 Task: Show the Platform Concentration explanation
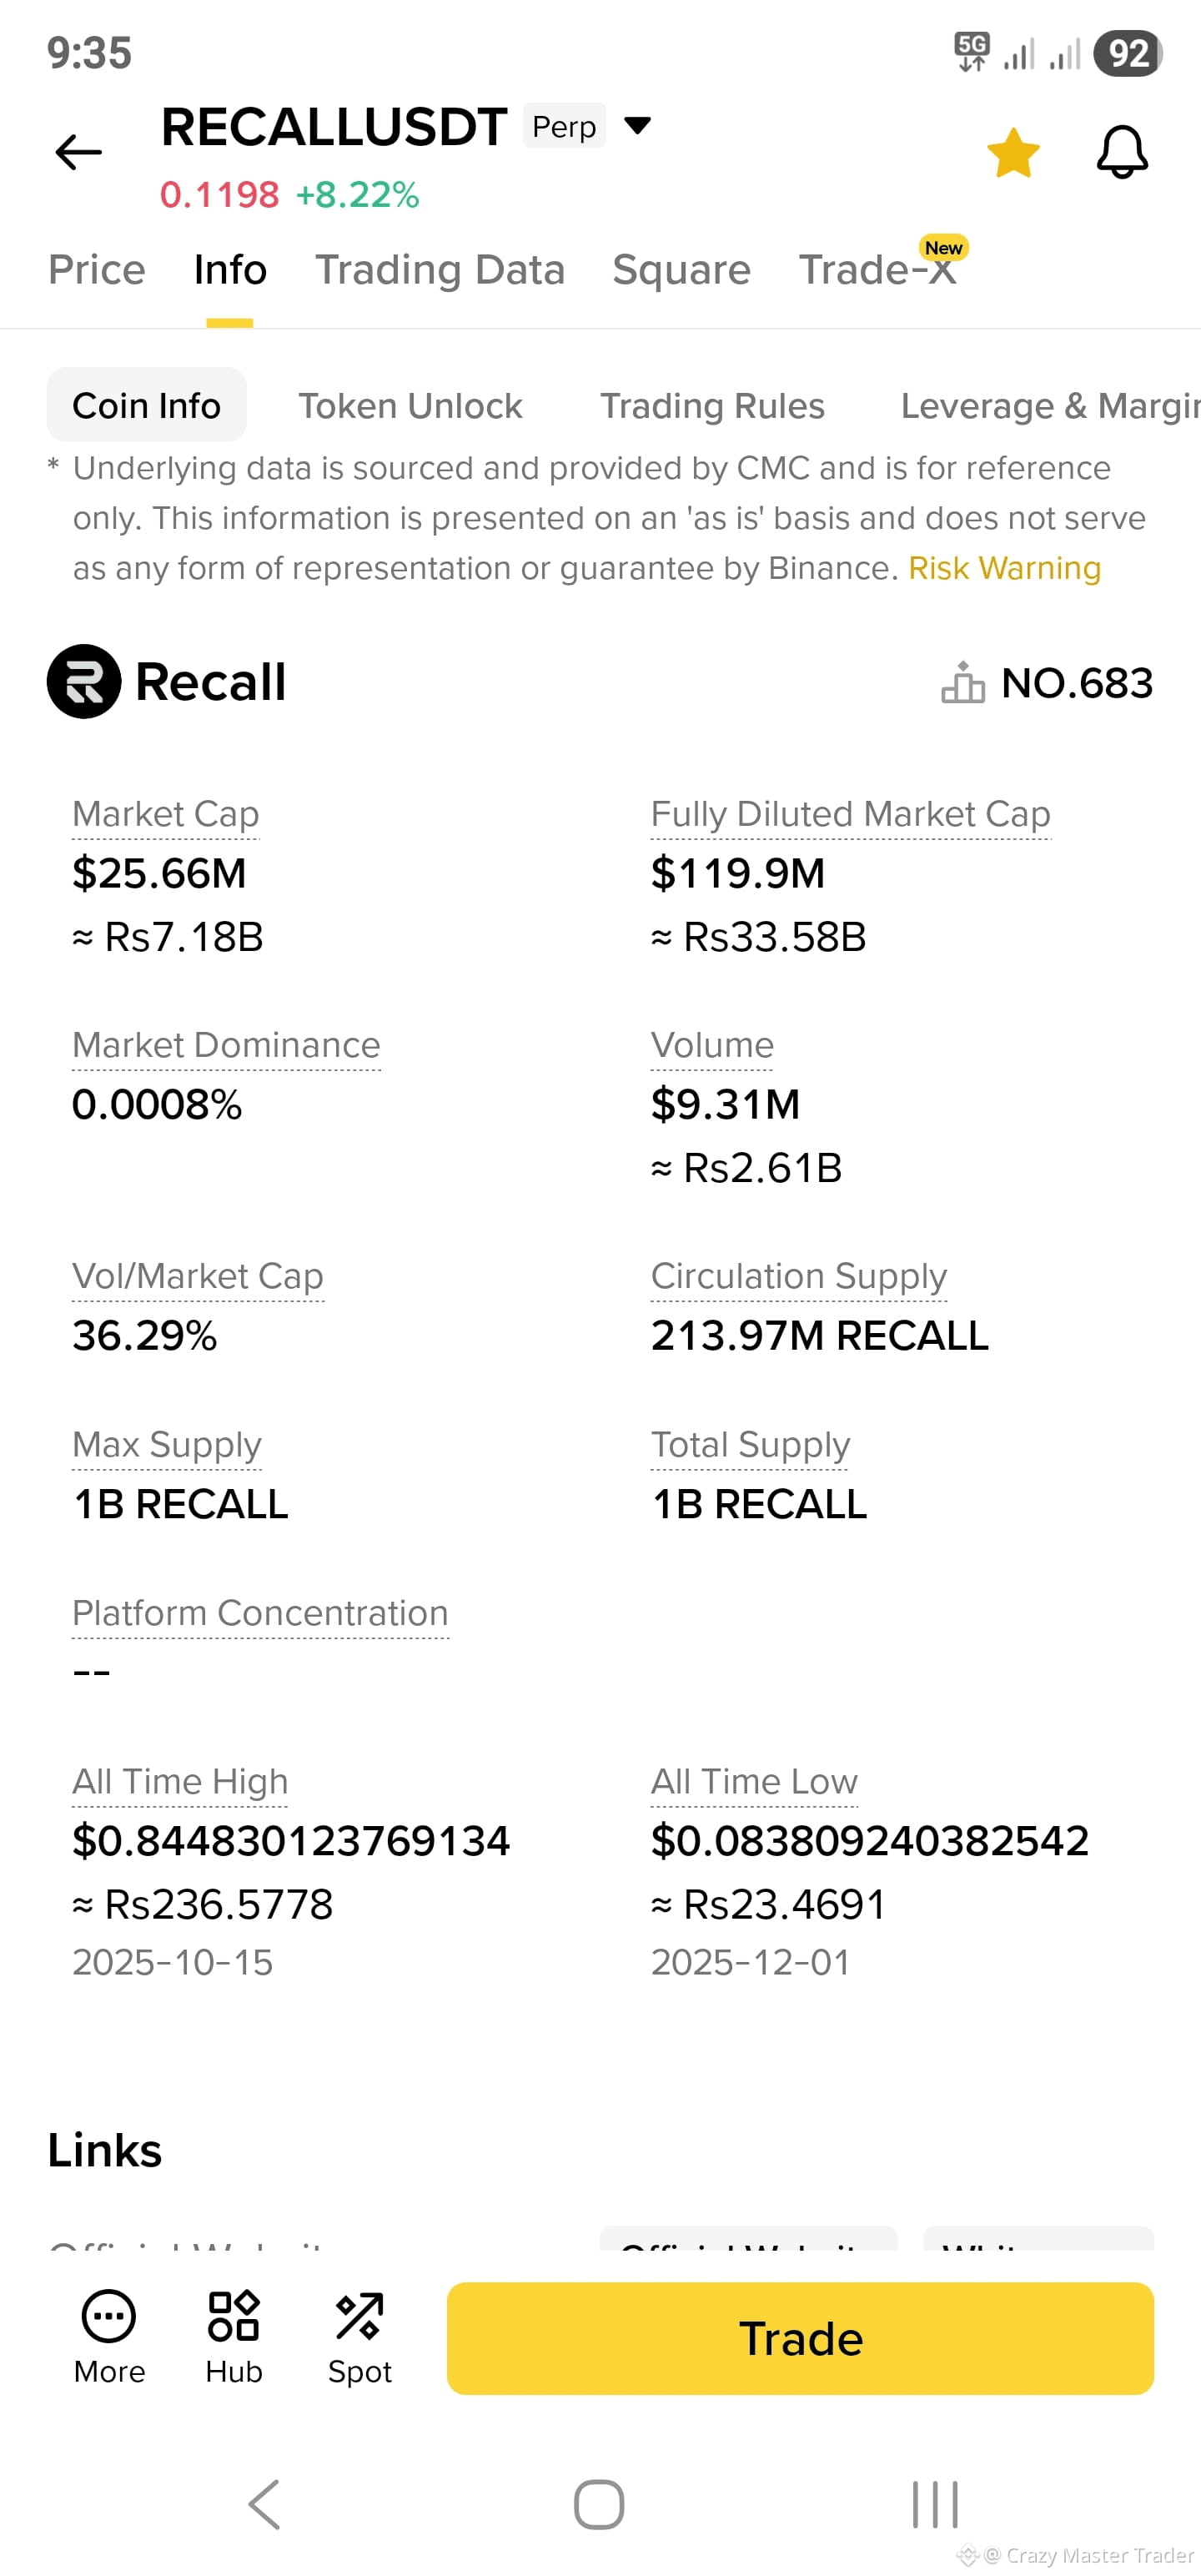point(260,1613)
